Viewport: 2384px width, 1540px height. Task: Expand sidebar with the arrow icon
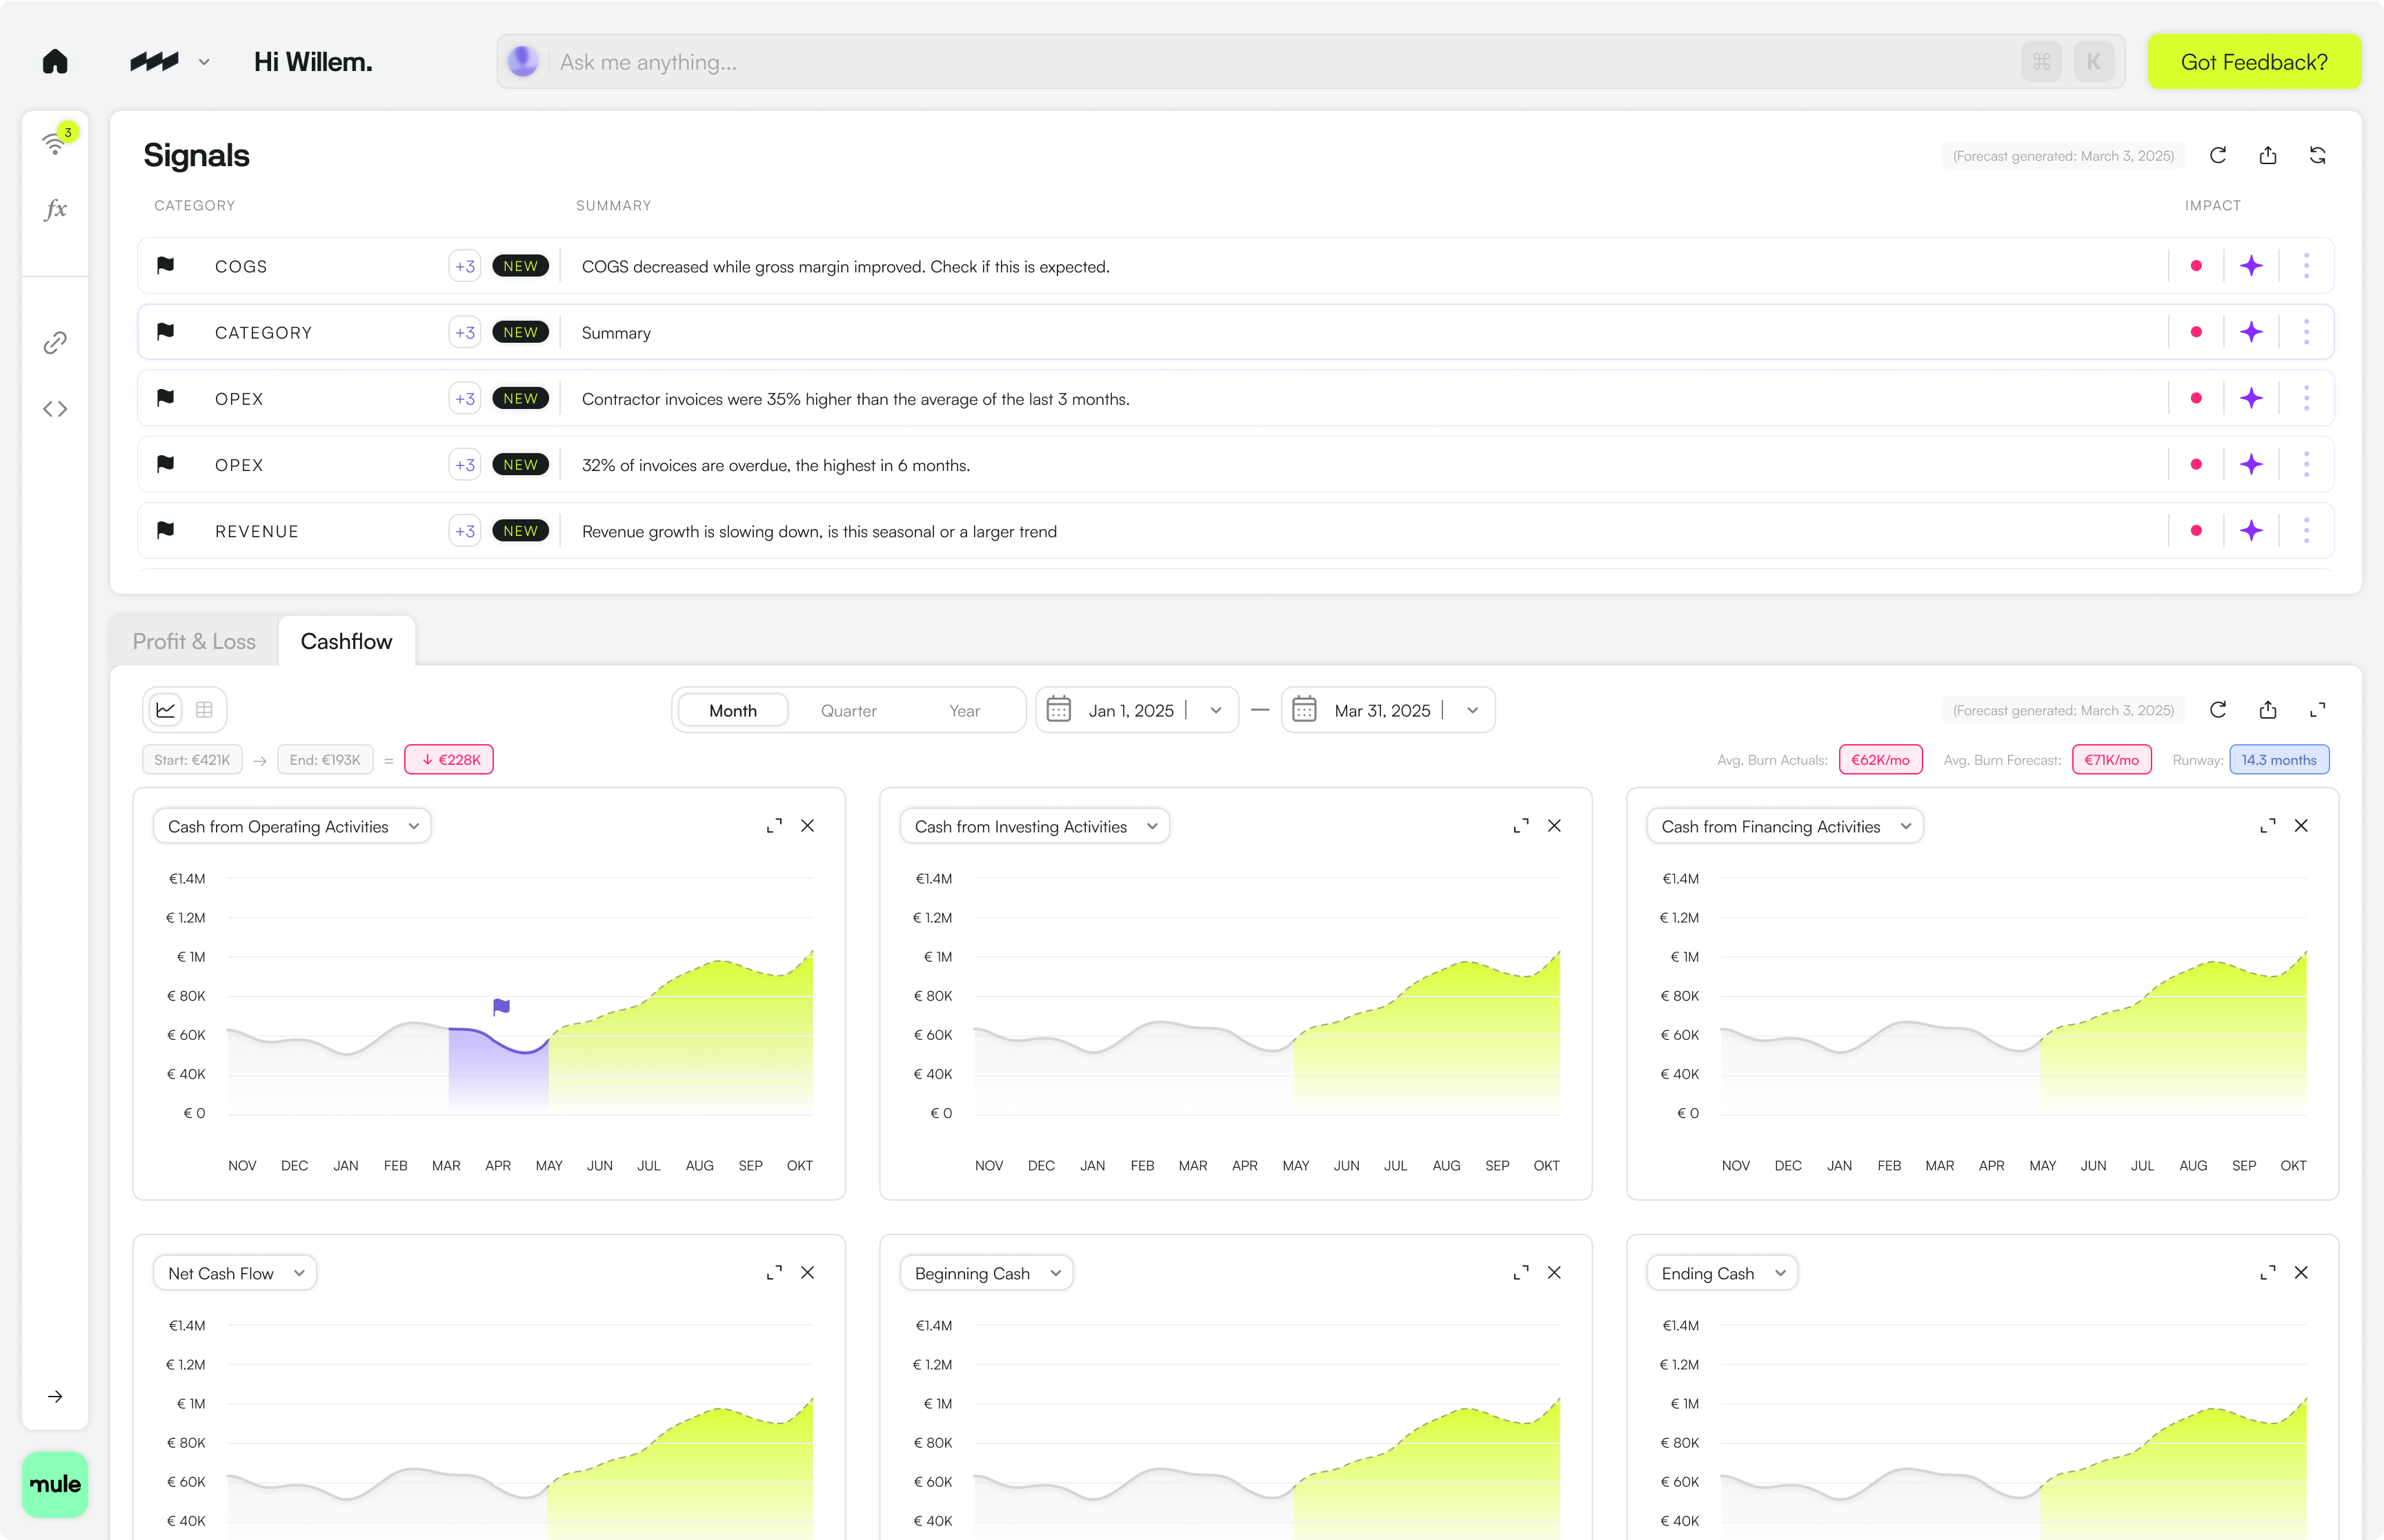point(55,1396)
